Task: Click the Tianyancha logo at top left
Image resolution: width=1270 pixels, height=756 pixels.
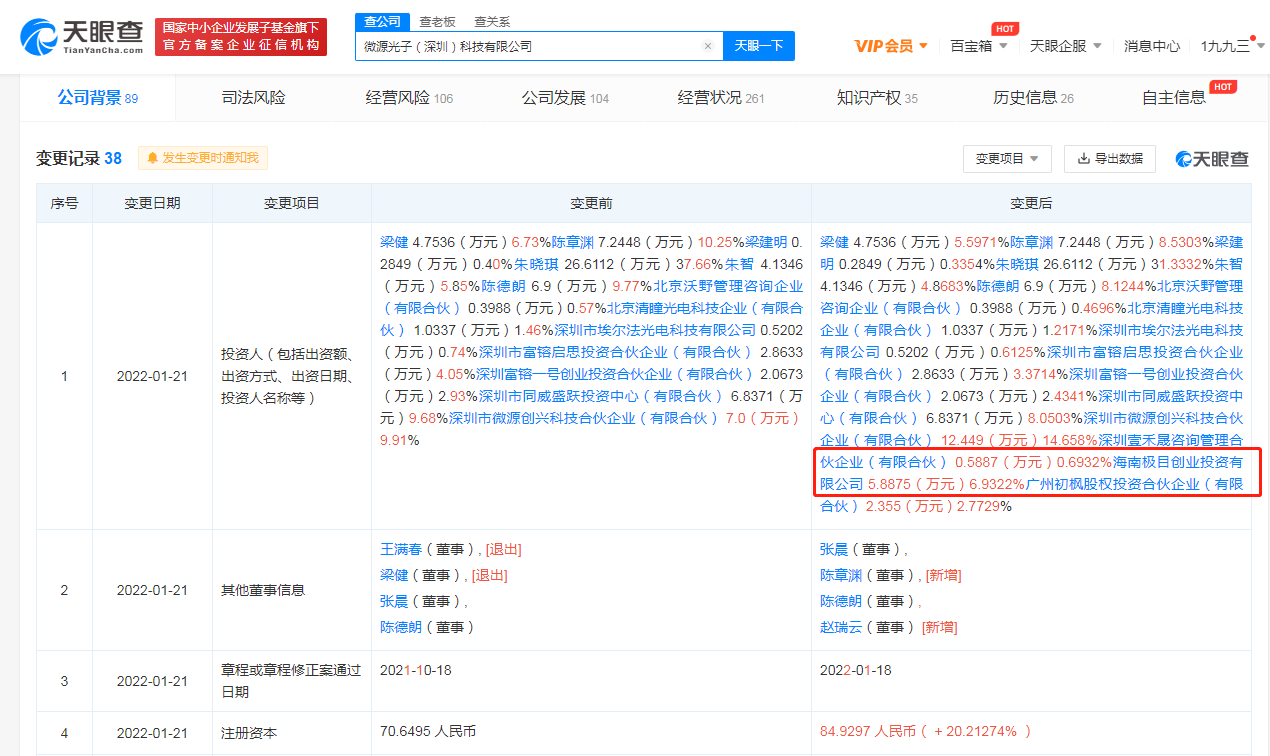Action: click(82, 36)
